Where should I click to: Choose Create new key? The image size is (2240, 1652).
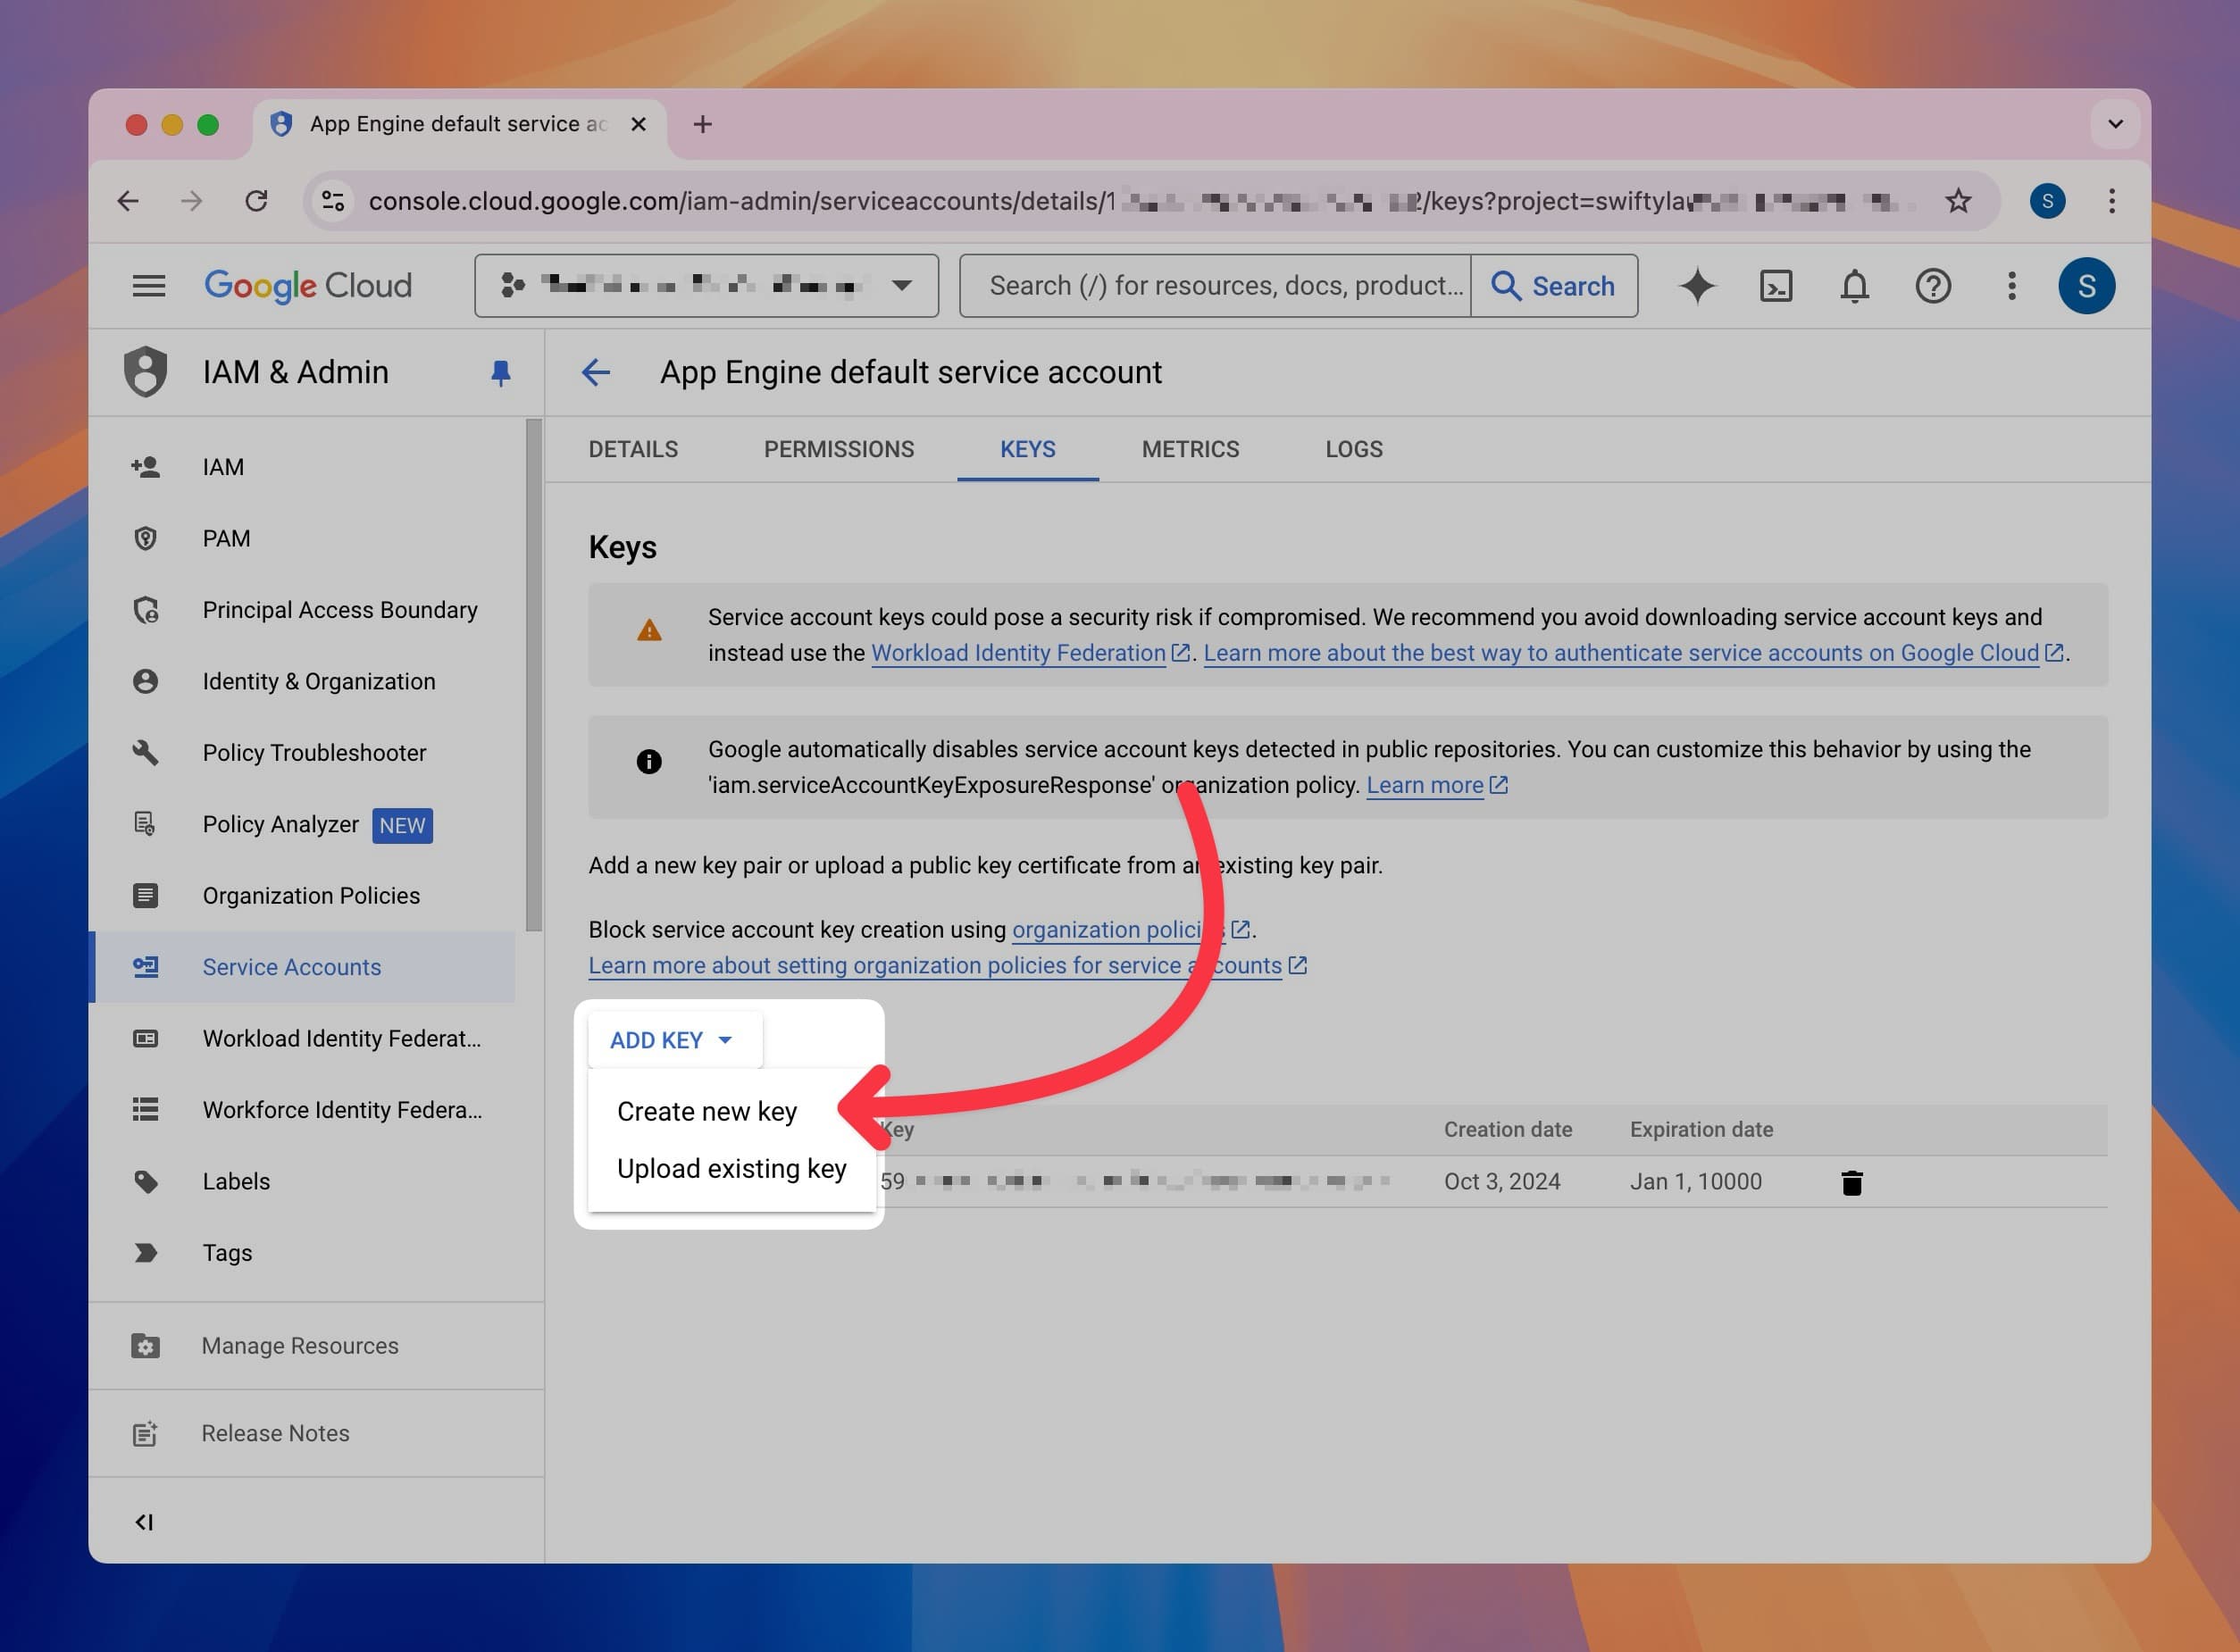[732, 1112]
